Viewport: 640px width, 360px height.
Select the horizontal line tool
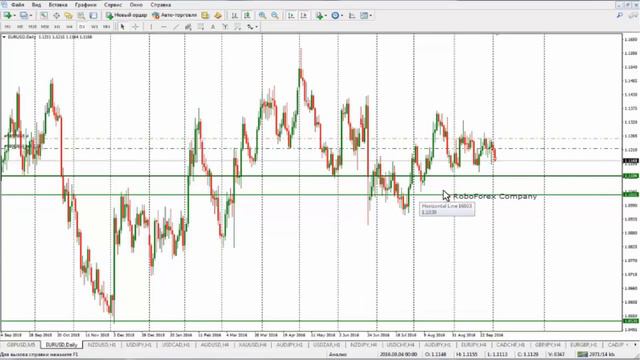point(164,27)
